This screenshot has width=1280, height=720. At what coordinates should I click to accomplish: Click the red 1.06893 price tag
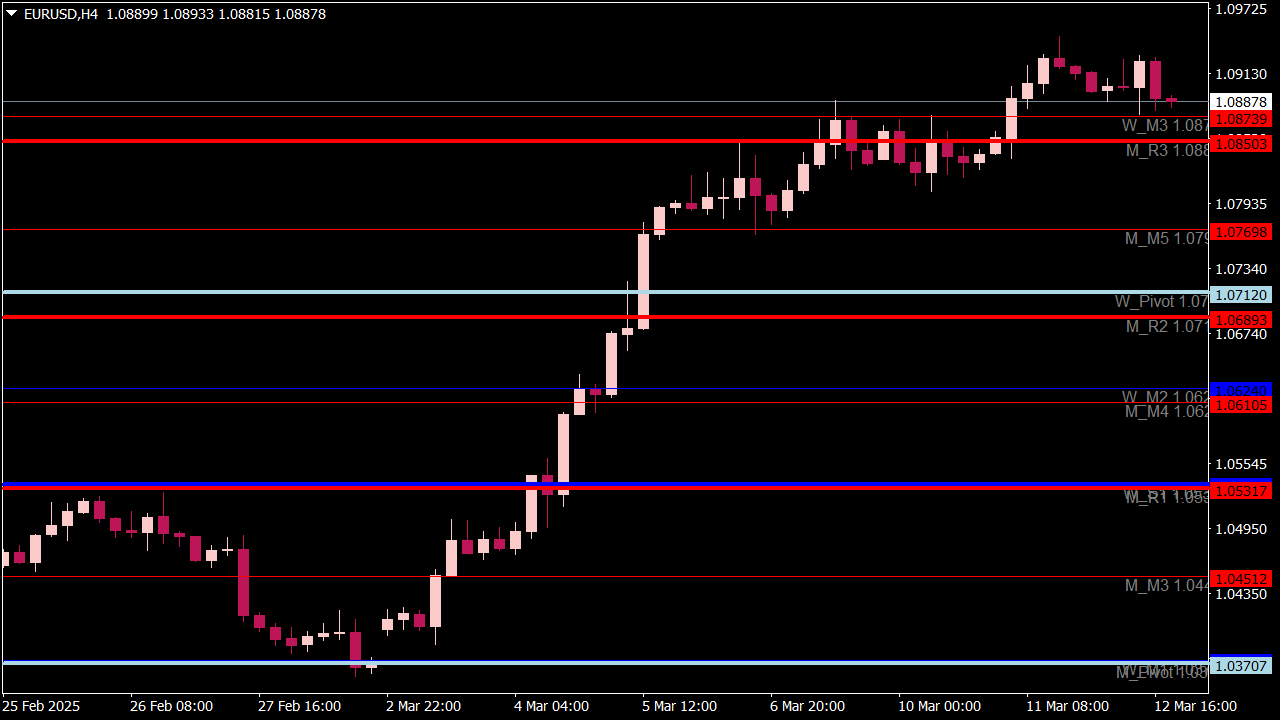click(x=1240, y=320)
